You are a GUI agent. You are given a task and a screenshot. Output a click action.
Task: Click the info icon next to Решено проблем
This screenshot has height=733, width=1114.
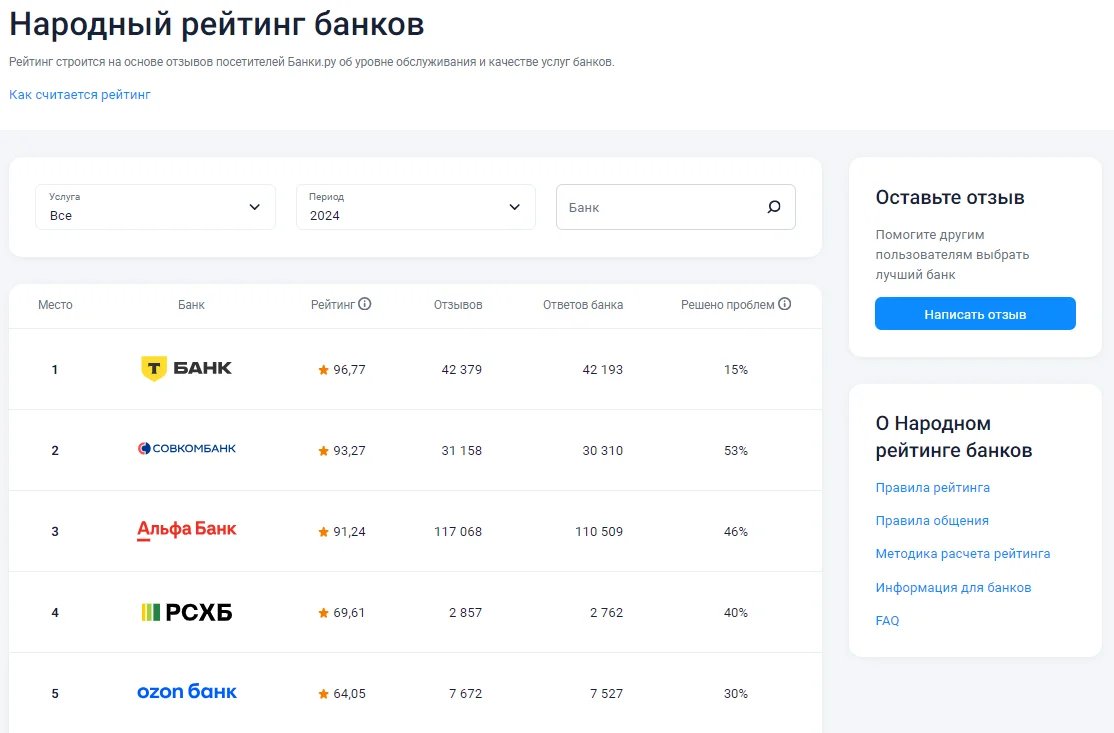pyautogui.click(x=784, y=304)
